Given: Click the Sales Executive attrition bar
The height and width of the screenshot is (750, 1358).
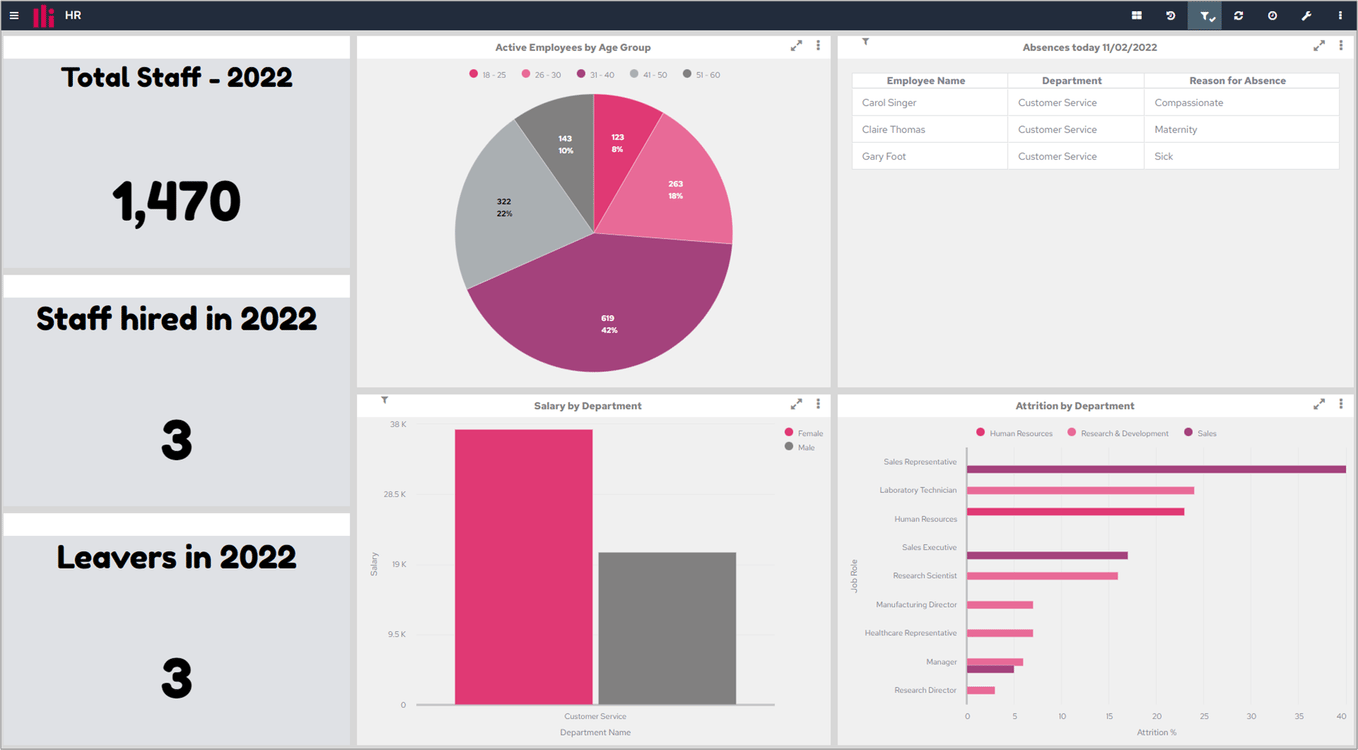Looking at the screenshot, I should pos(1047,555).
